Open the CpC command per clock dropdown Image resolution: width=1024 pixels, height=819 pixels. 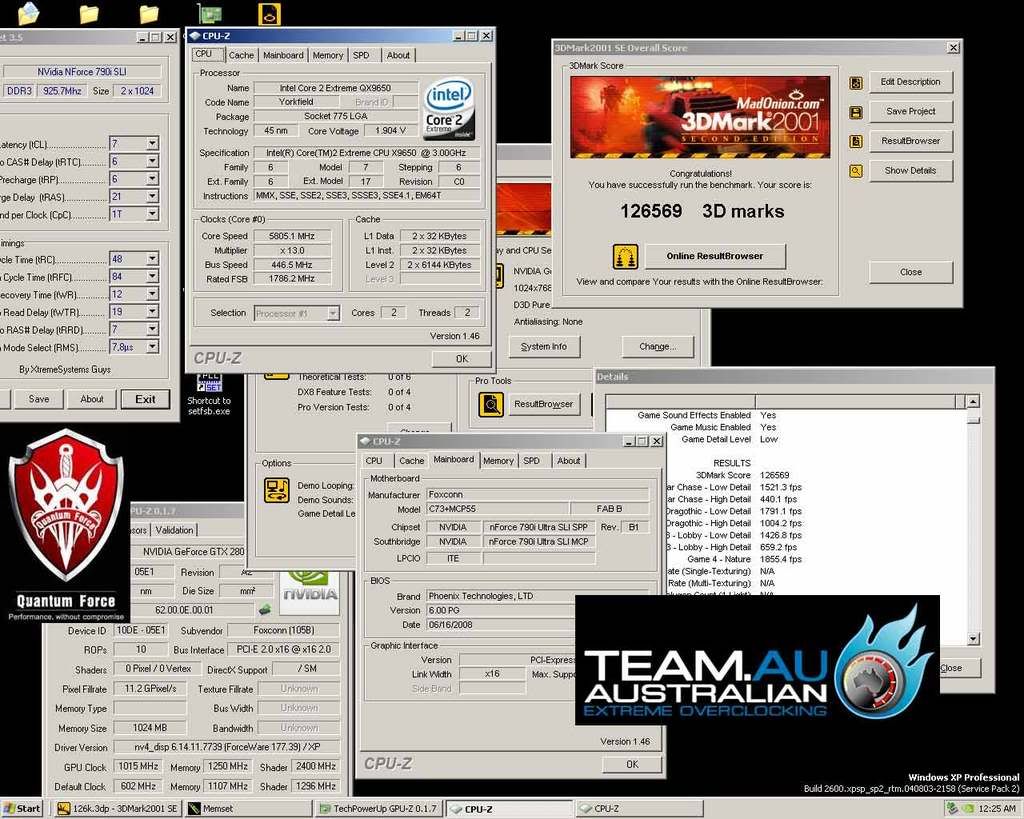[x=152, y=214]
